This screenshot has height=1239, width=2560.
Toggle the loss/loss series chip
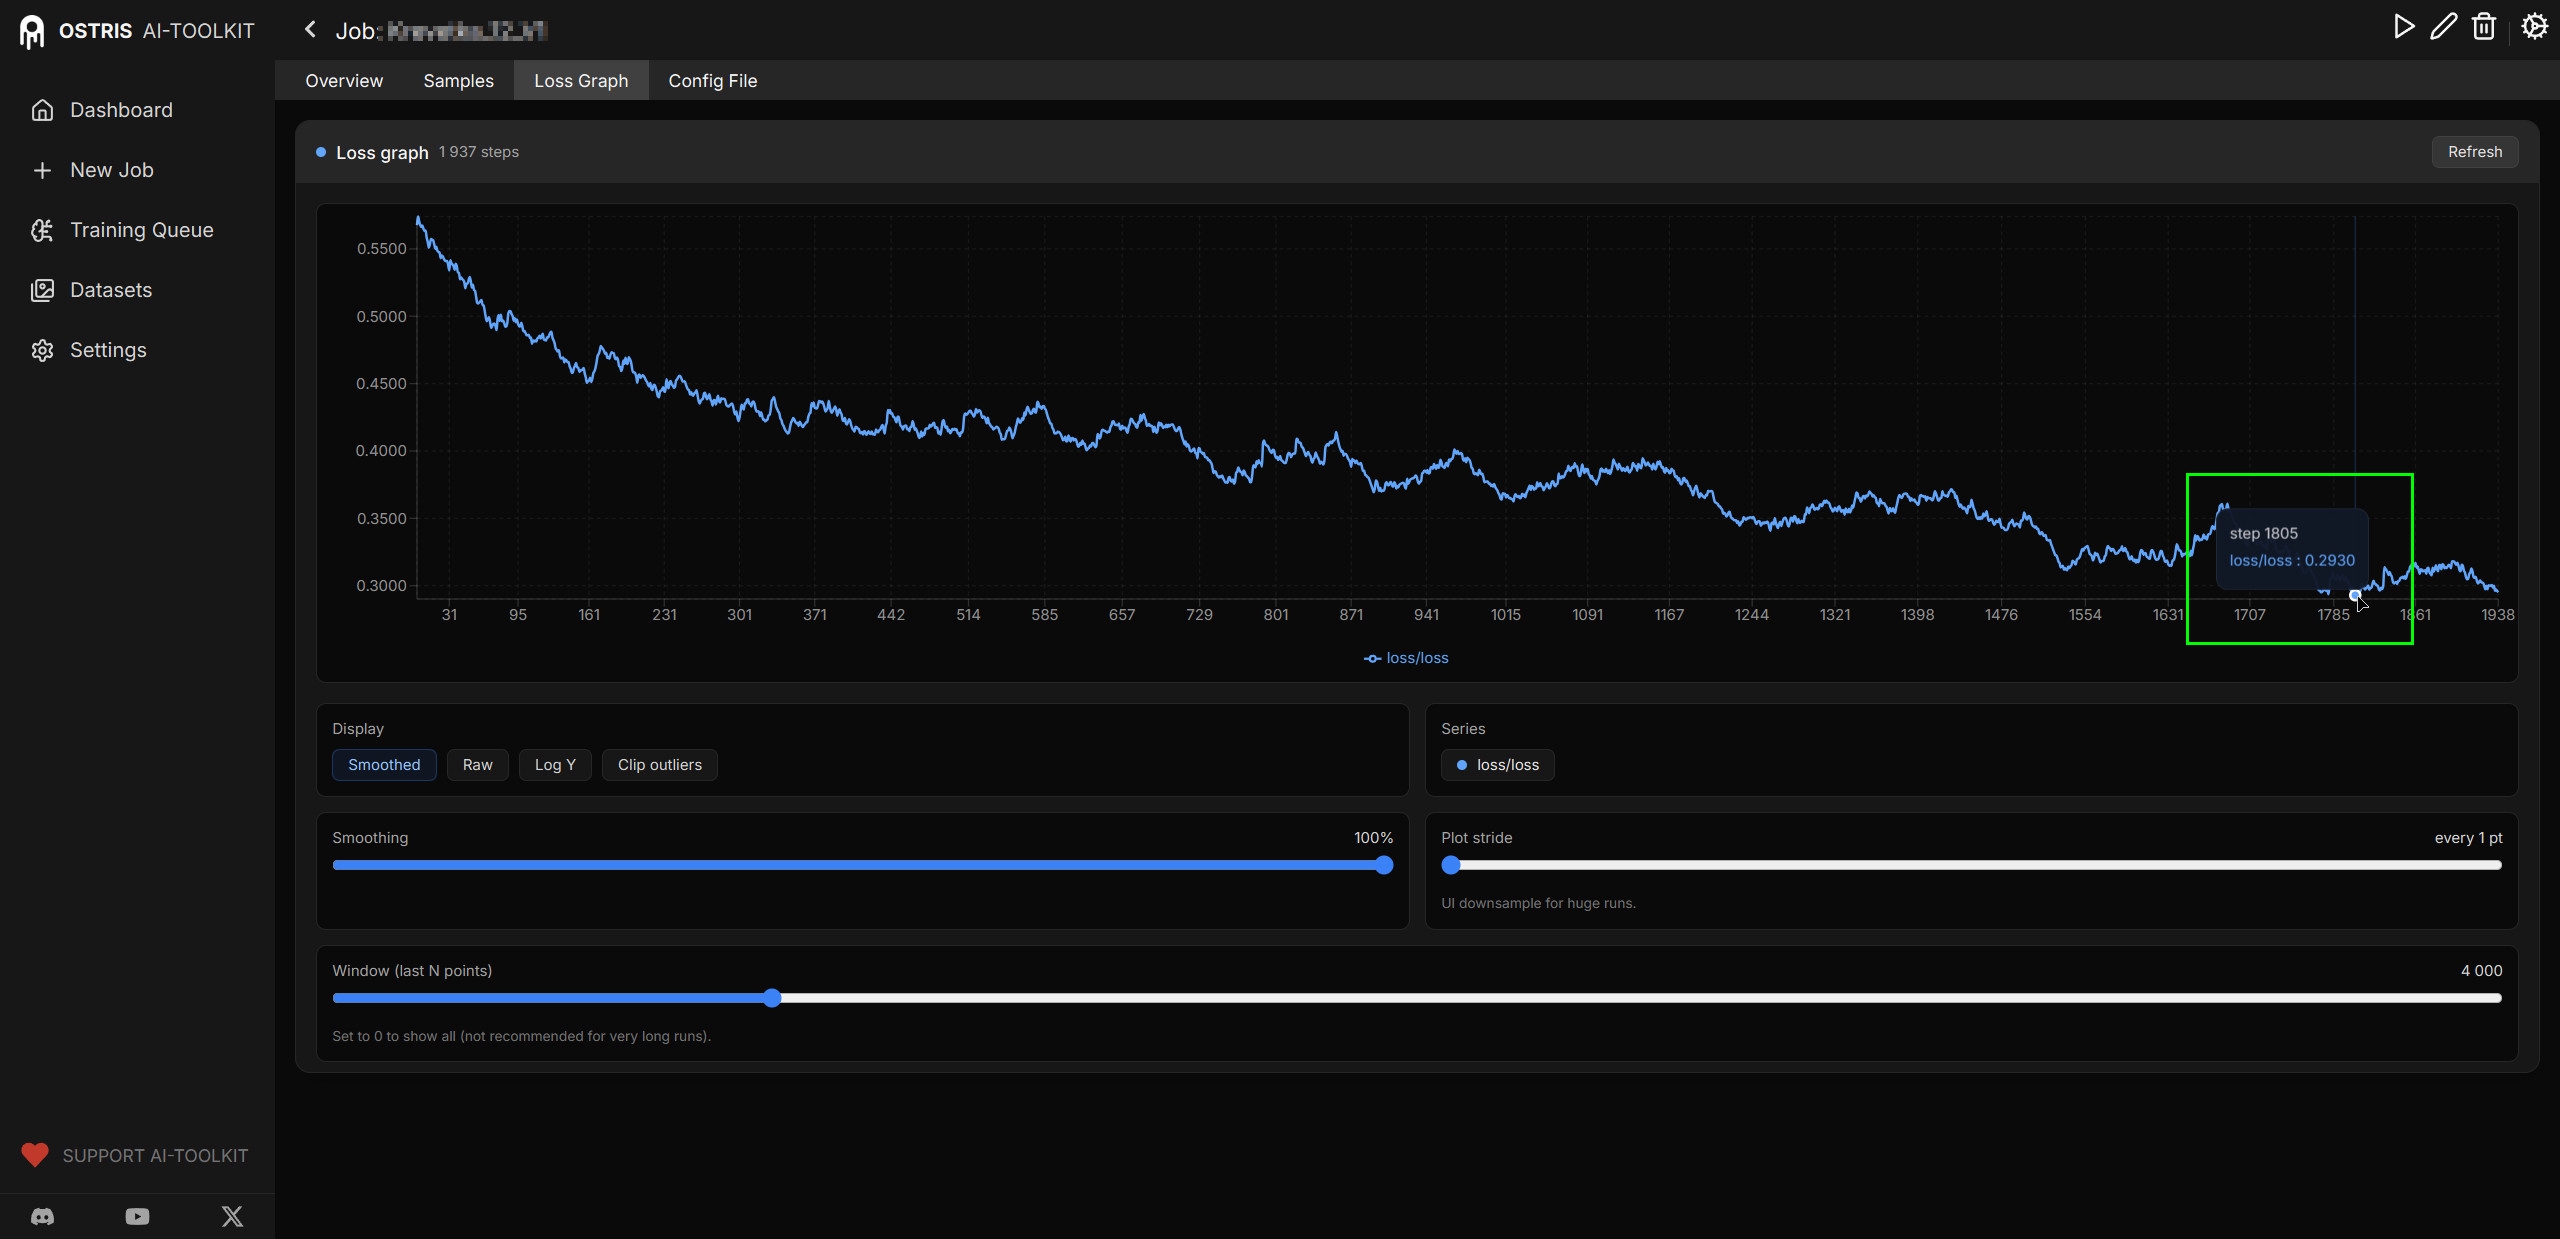(1497, 765)
